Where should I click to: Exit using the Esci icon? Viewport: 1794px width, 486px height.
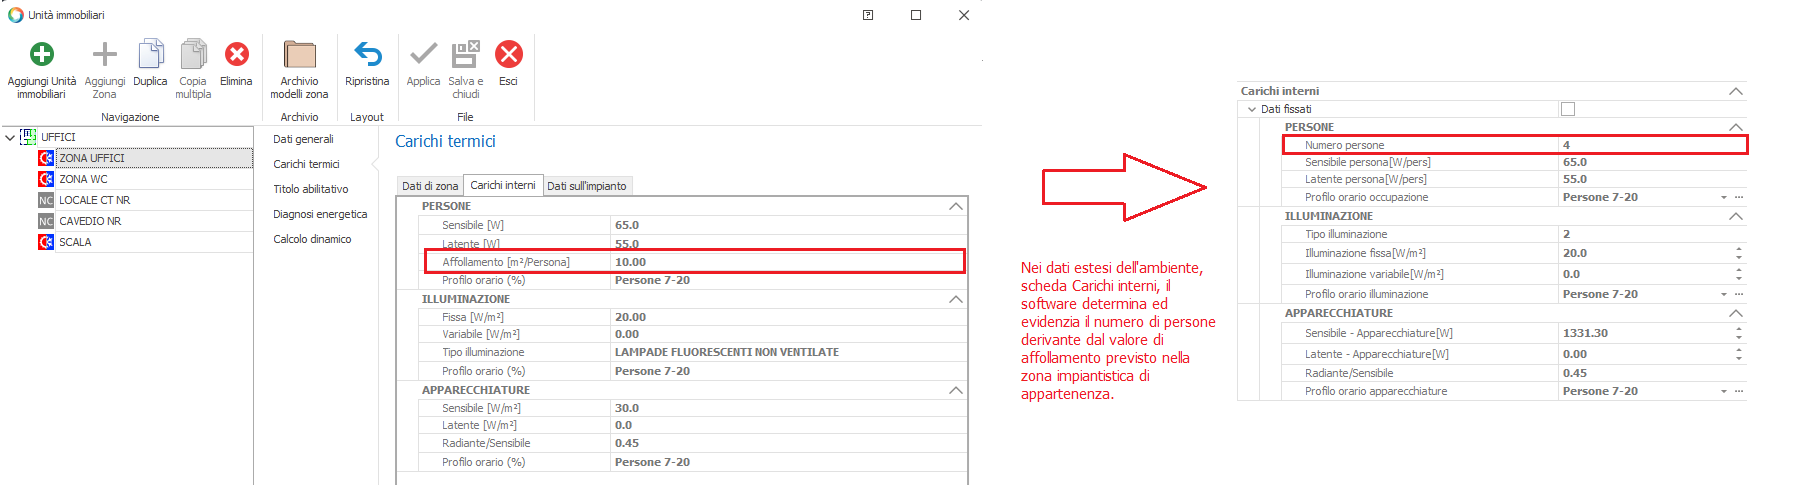coord(508,55)
